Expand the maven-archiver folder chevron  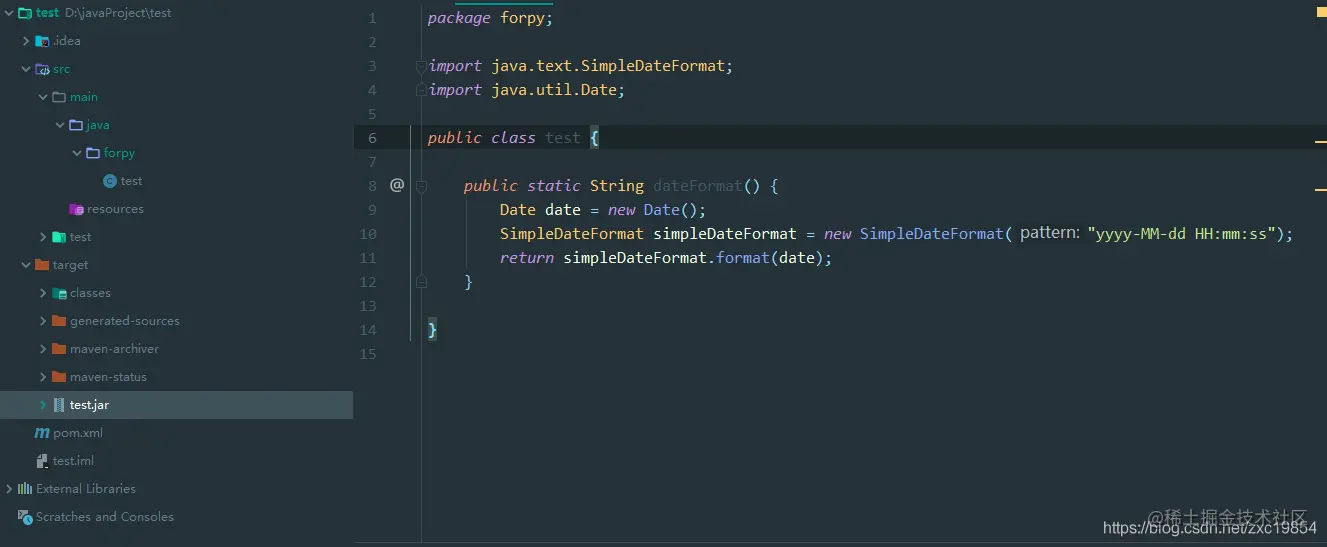[43, 349]
